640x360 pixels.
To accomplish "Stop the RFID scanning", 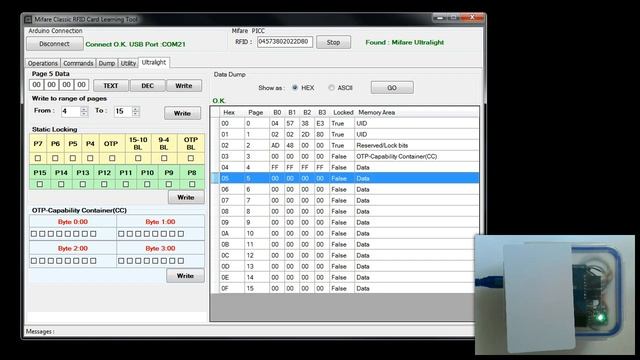I will tap(333, 42).
